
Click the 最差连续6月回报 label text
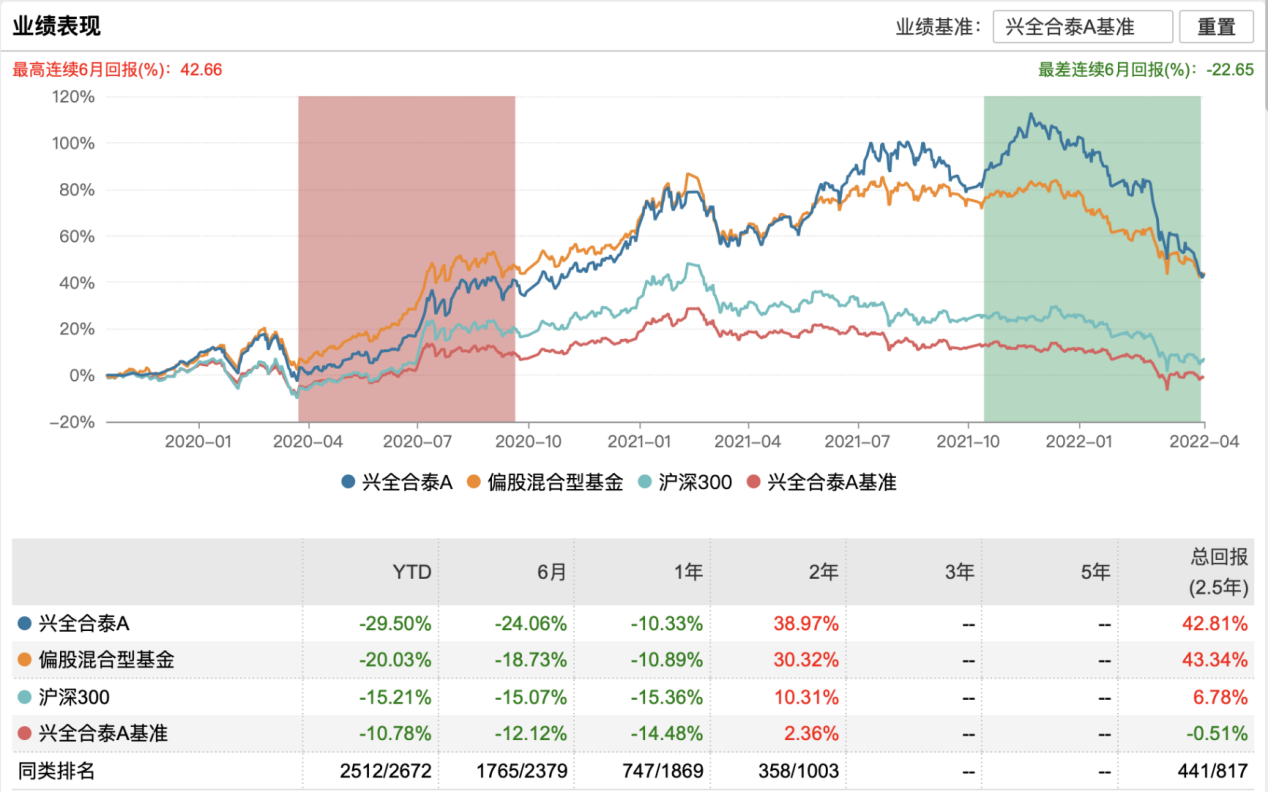pos(1145,70)
